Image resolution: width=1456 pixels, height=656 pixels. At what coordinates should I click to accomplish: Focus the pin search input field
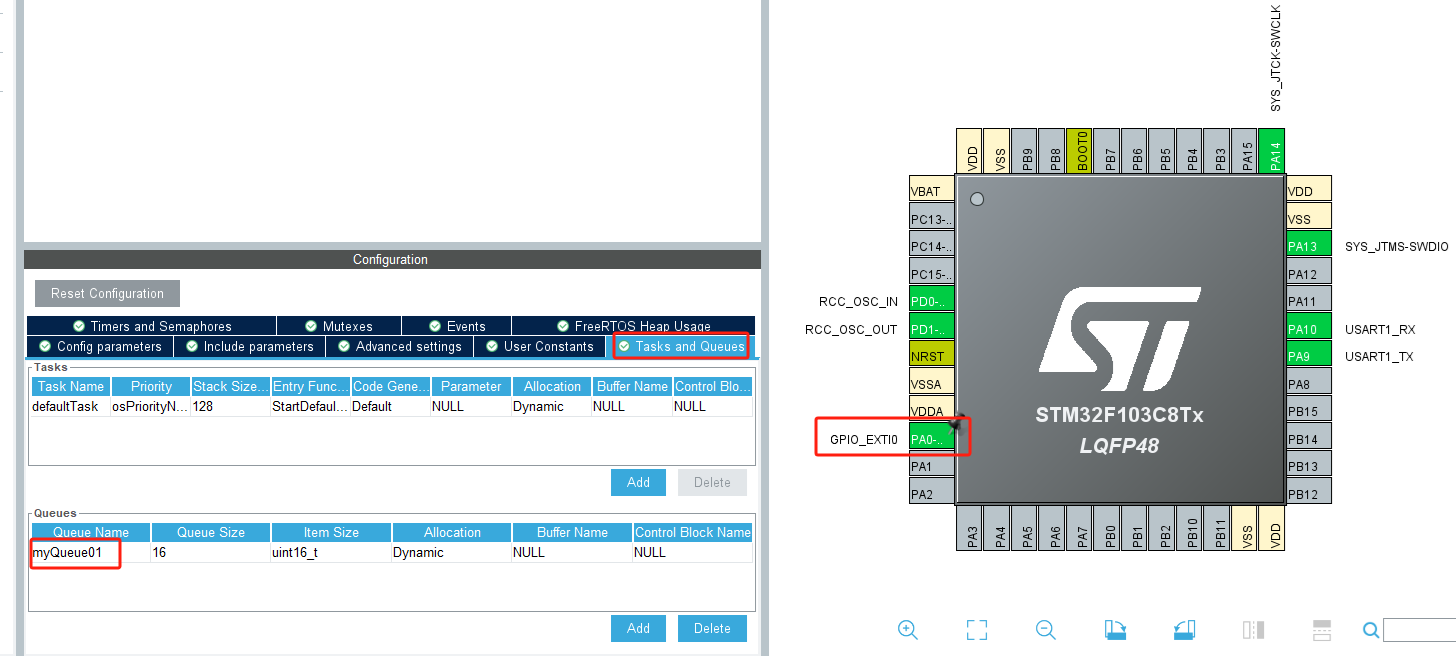[1419, 629]
